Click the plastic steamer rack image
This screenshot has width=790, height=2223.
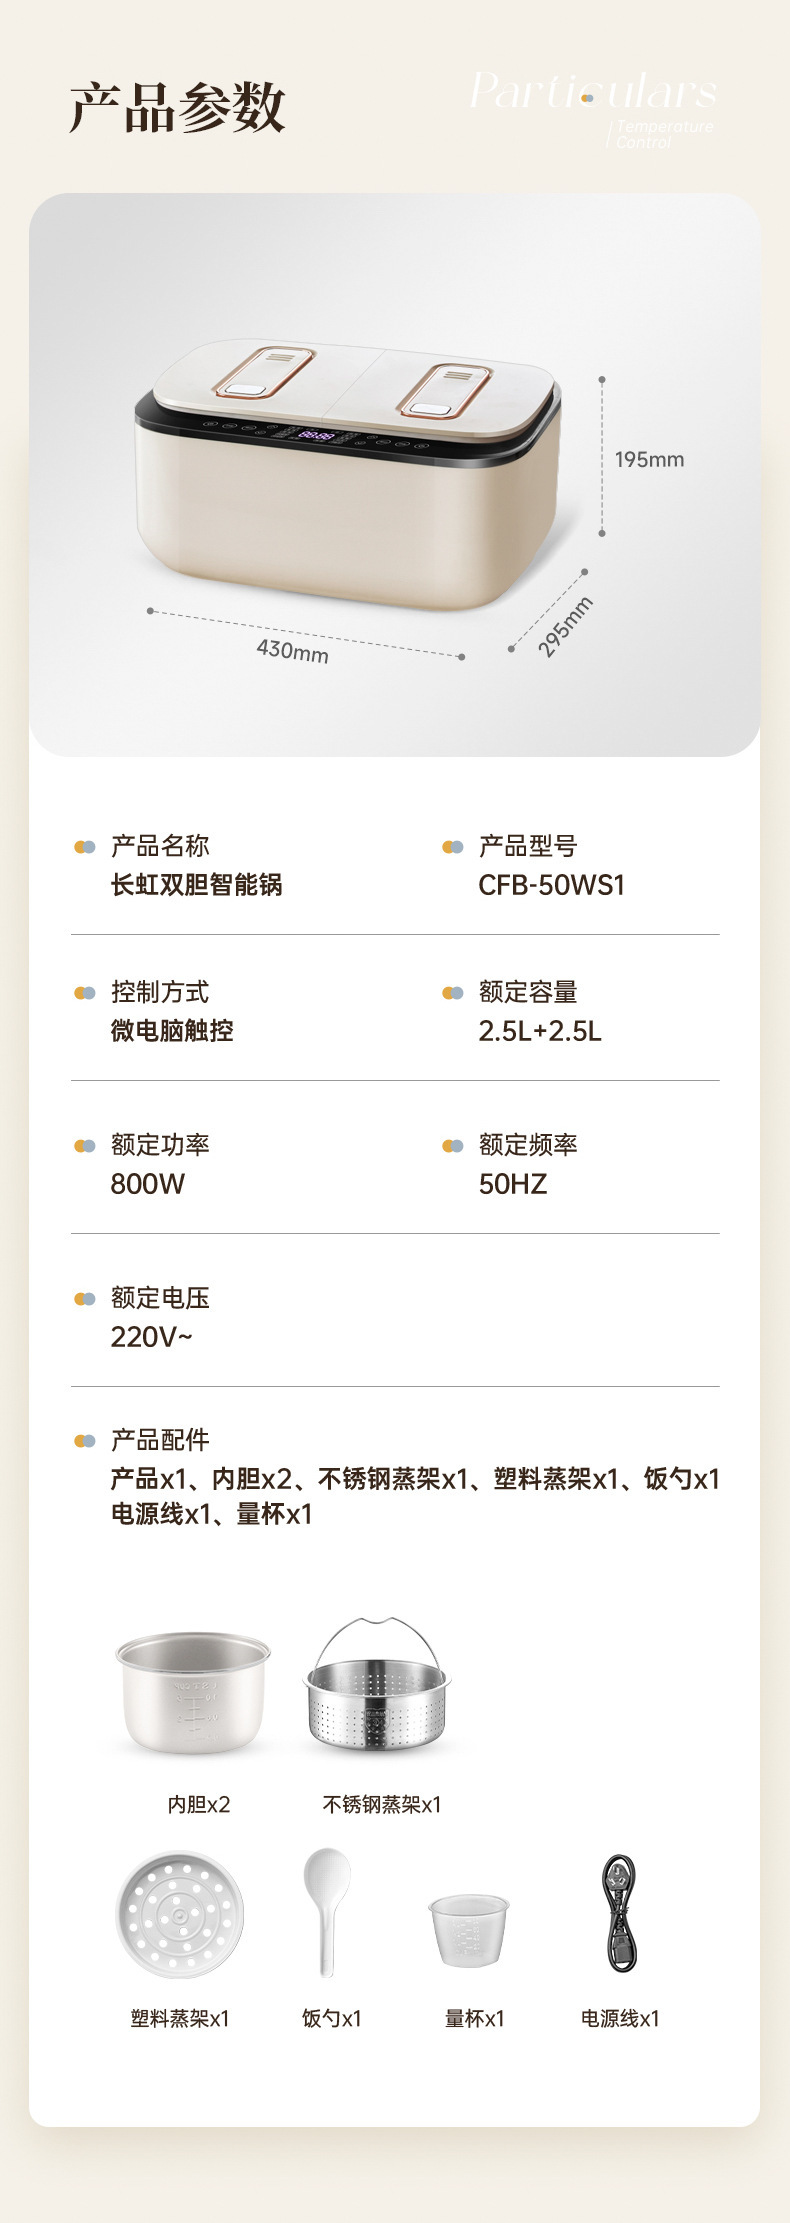coord(180,1915)
